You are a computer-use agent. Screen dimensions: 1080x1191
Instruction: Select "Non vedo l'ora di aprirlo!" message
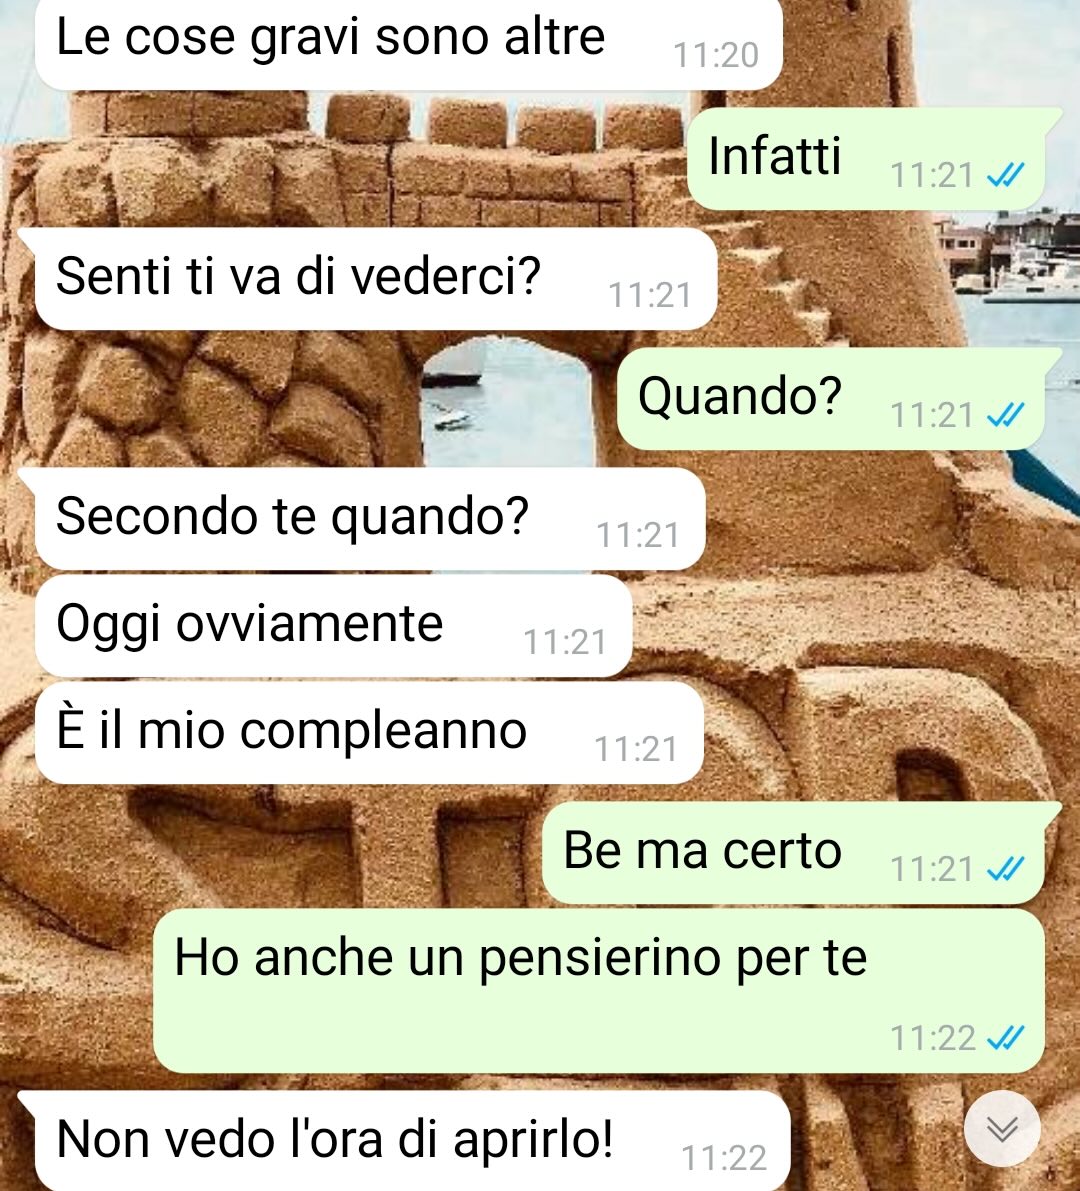coord(404,1141)
